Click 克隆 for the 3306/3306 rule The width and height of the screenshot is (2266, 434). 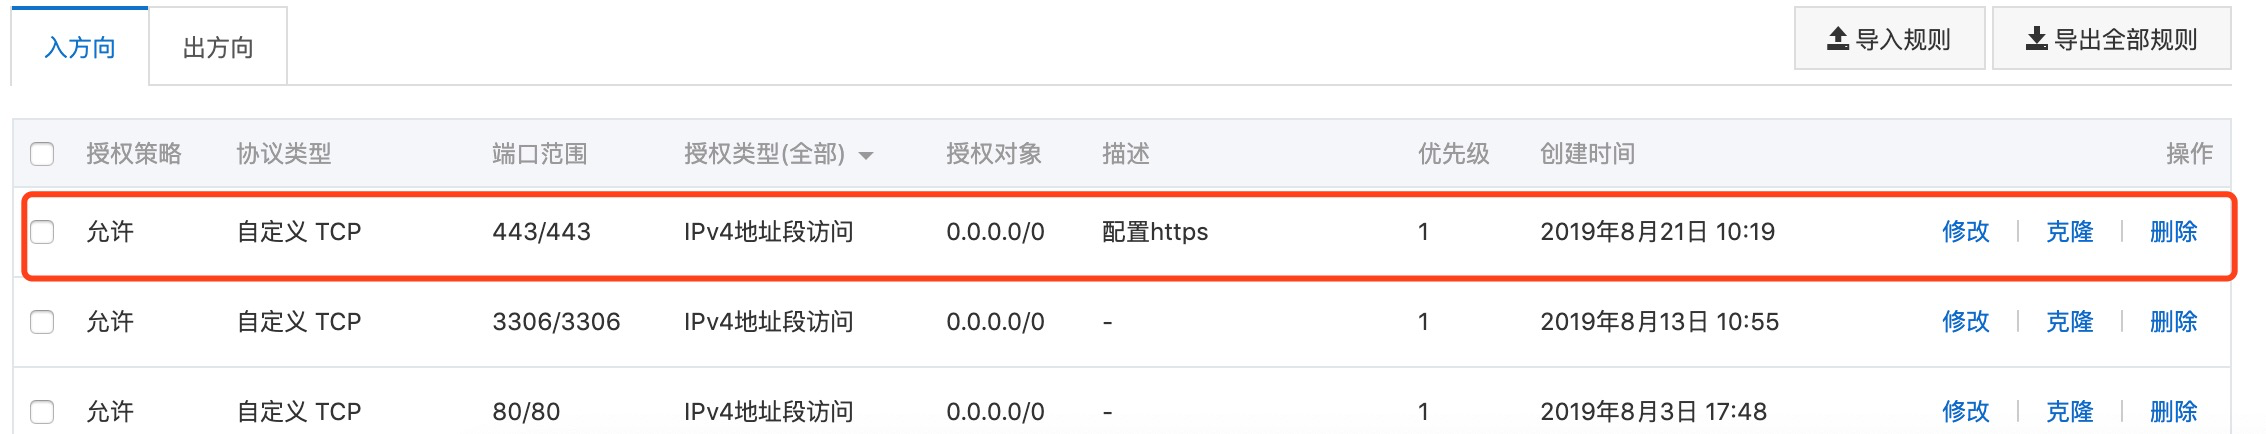[2069, 322]
